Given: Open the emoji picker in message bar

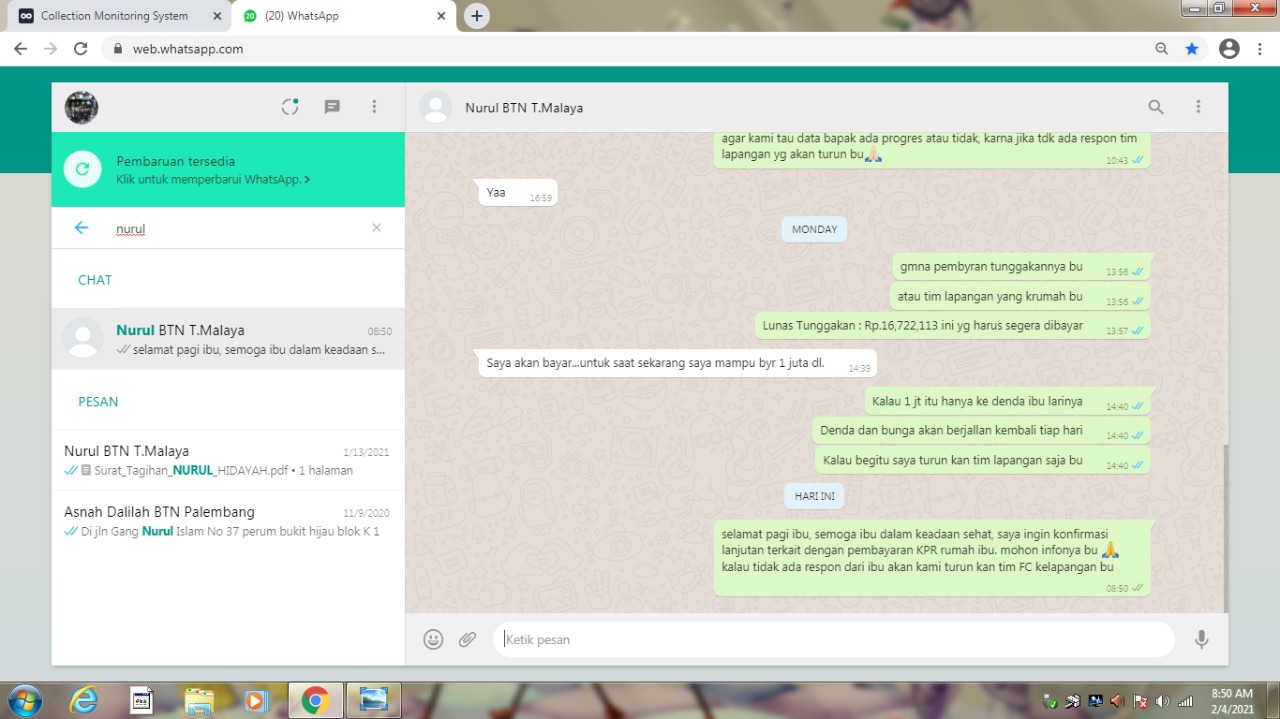Looking at the screenshot, I should coord(433,639).
